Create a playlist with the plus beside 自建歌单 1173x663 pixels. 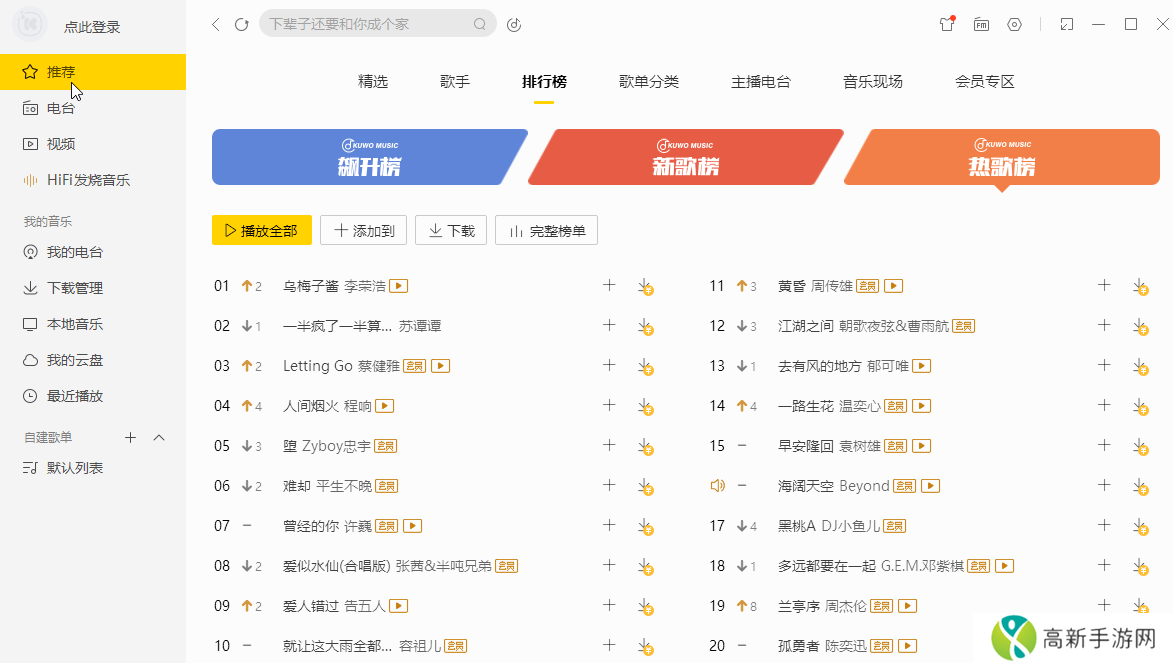tap(130, 437)
